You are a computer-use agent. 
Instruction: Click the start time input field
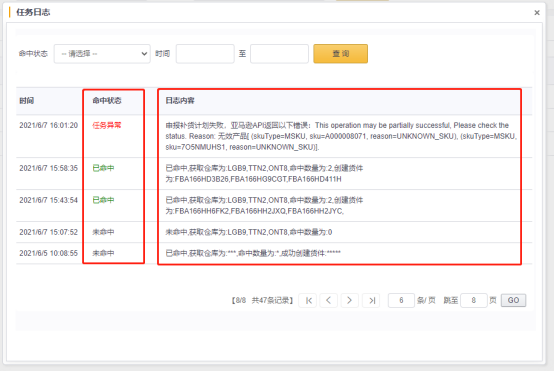pyautogui.click(x=205, y=54)
